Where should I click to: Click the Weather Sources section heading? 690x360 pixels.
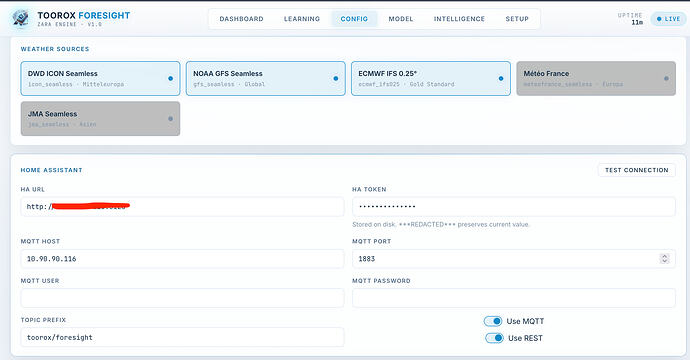(x=55, y=49)
